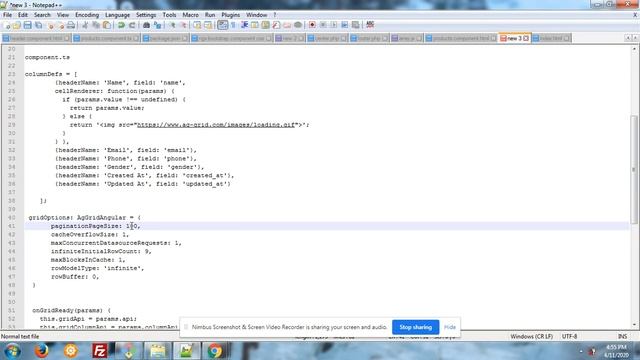Click the Save All toolbar icon
Viewport: 640px width, 360px height.
(x=38, y=25)
